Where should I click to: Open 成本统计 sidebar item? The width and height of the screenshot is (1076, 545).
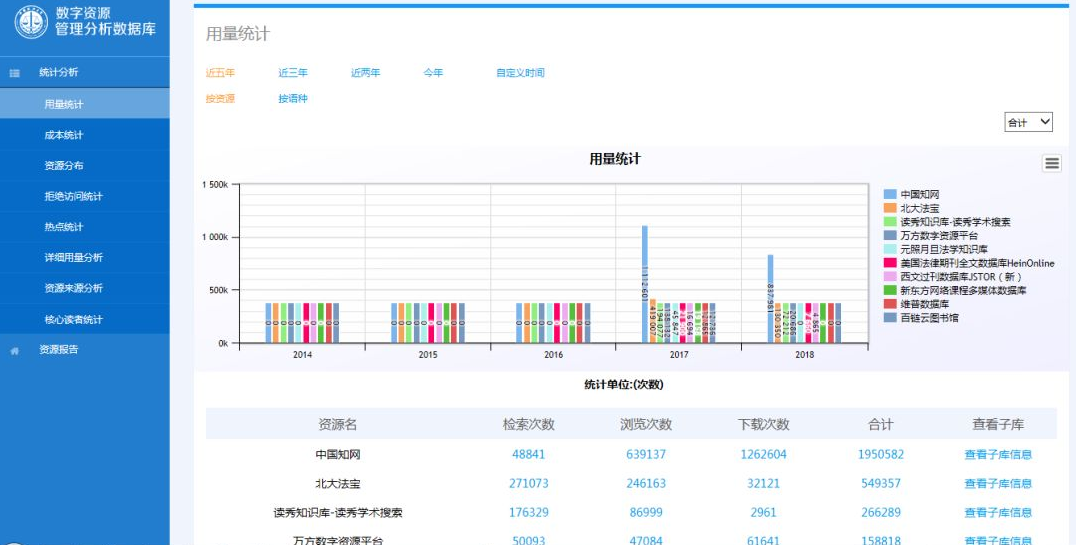tap(84, 135)
